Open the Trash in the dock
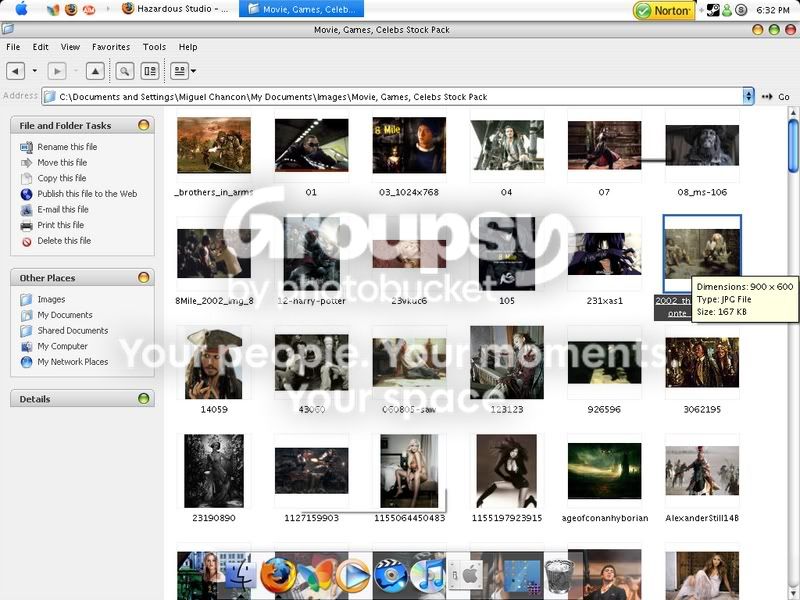 click(x=559, y=576)
